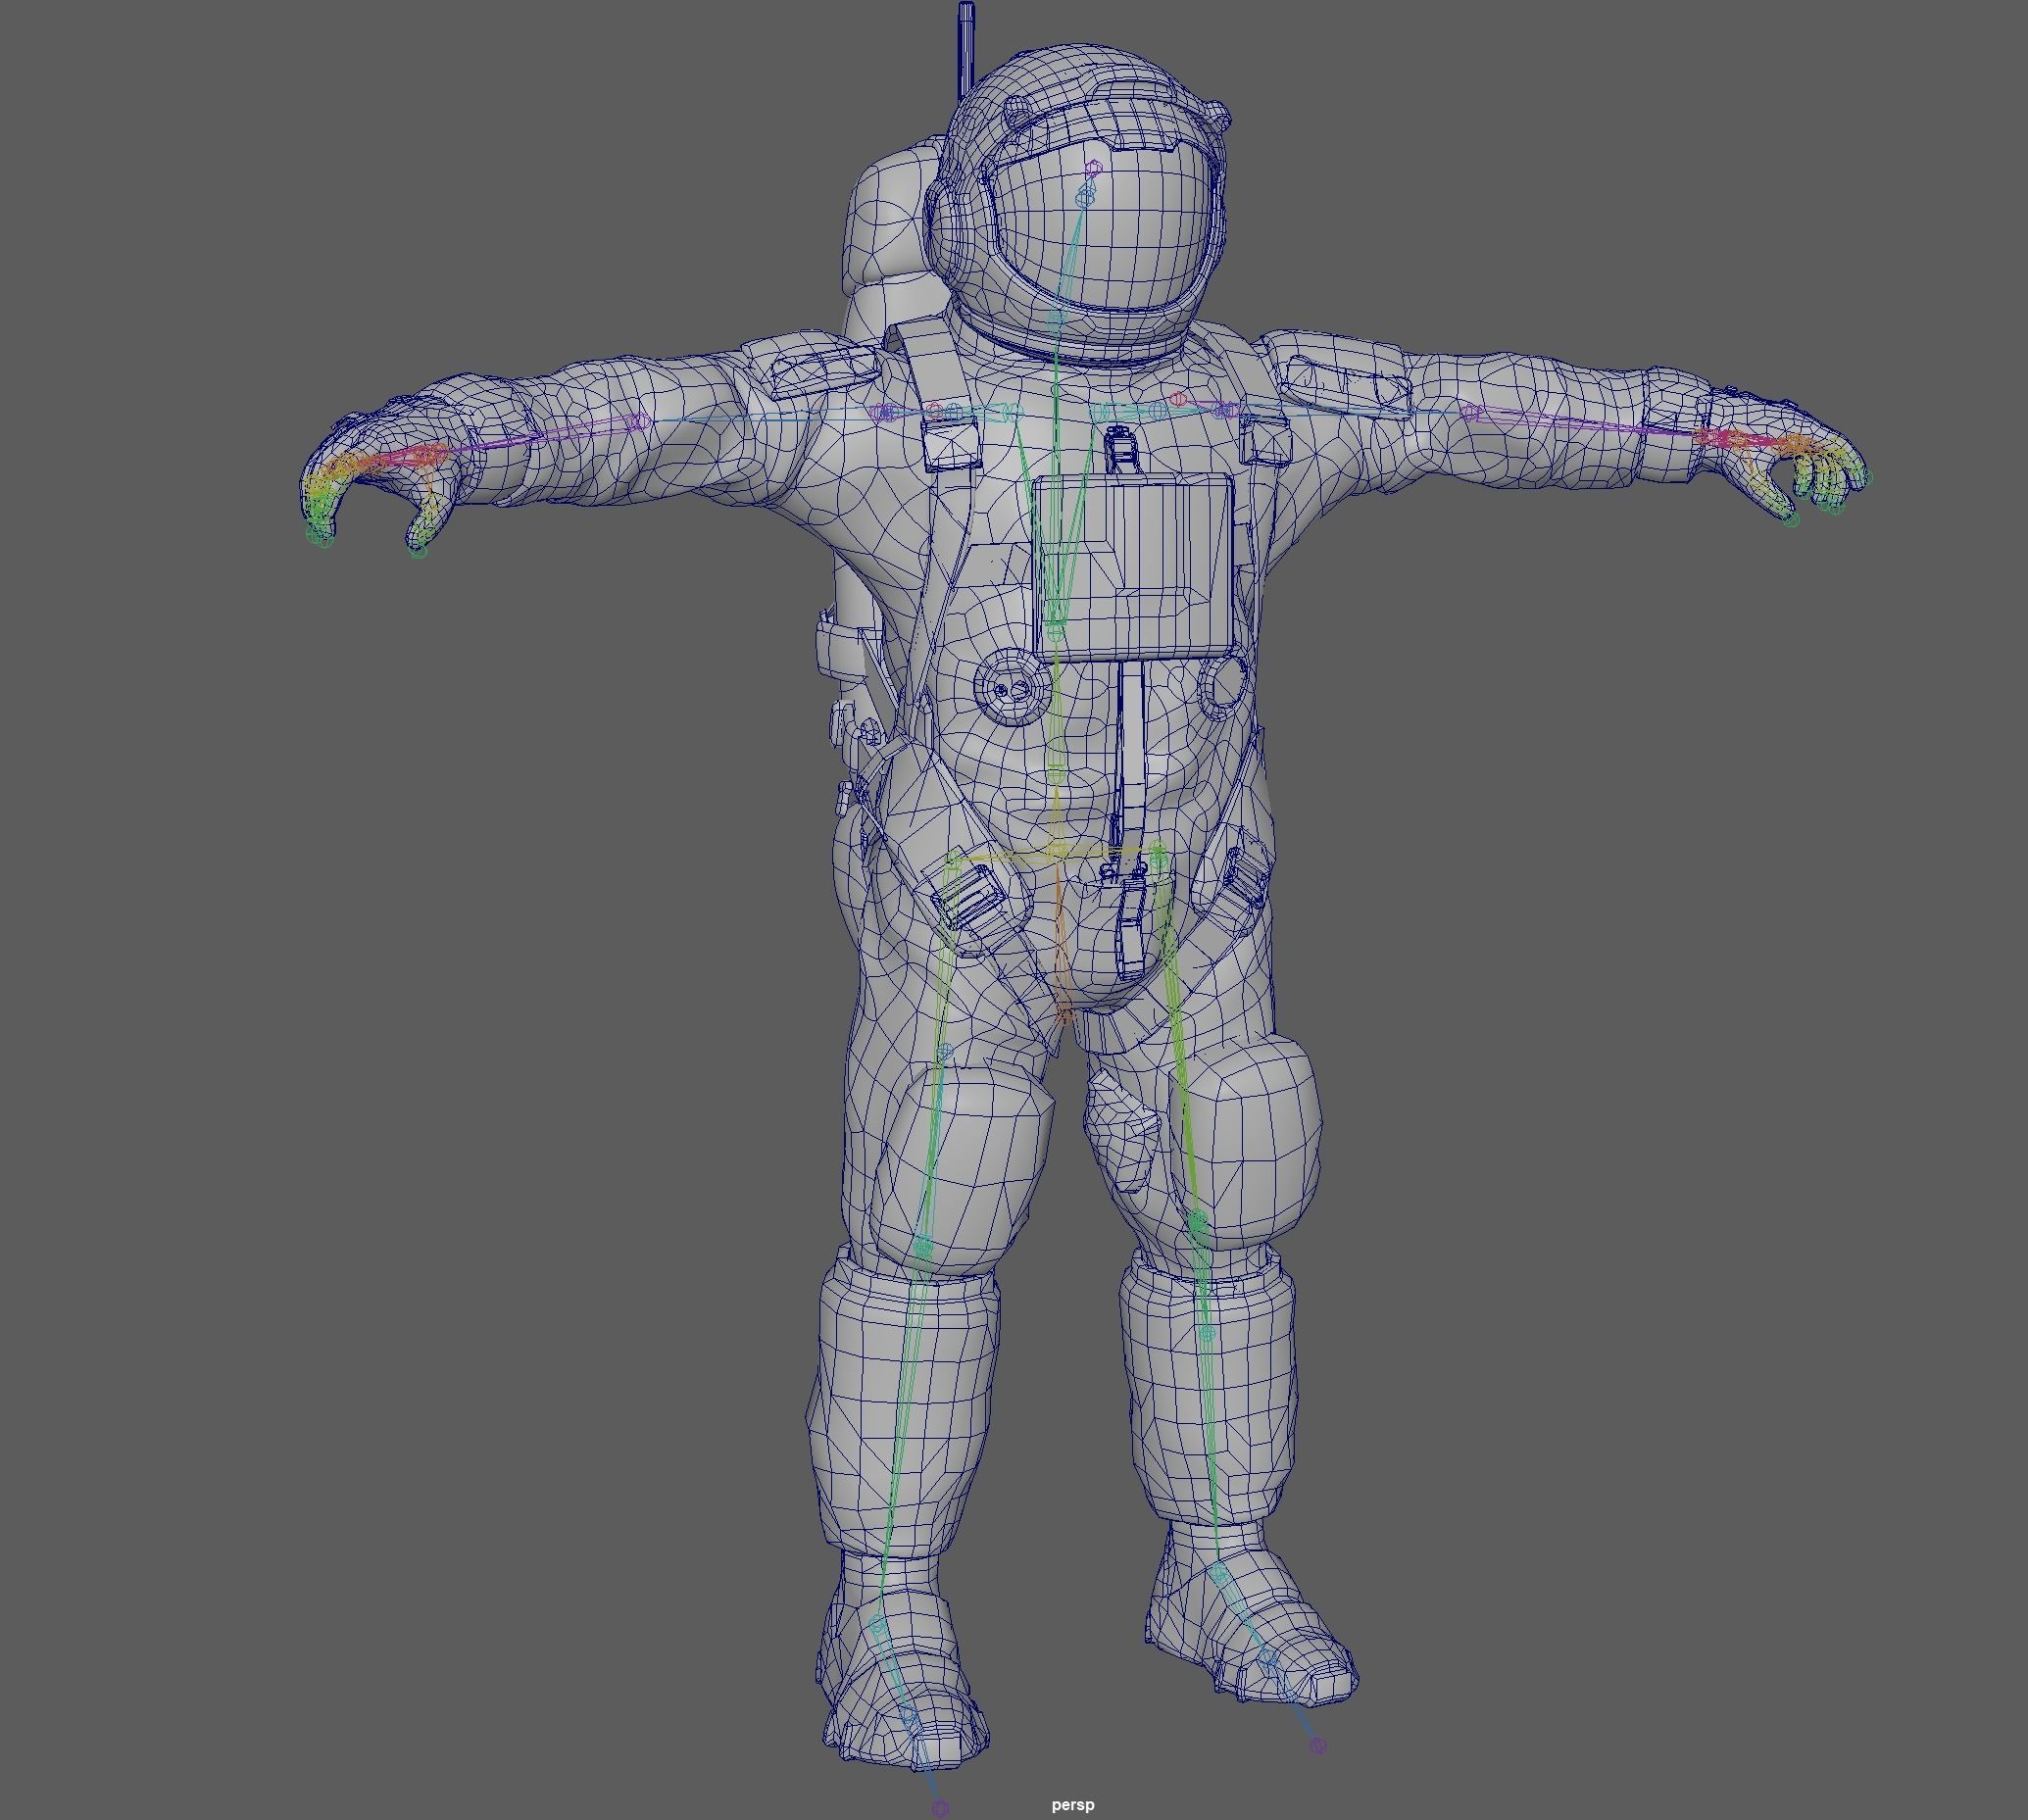Select elbow joint on viewer's left arm

click(x=641, y=422)
